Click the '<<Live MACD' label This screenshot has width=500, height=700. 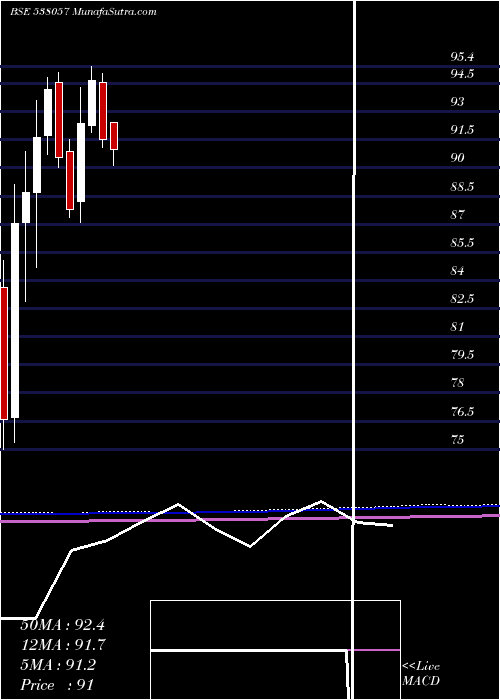[x=421, y=674]
